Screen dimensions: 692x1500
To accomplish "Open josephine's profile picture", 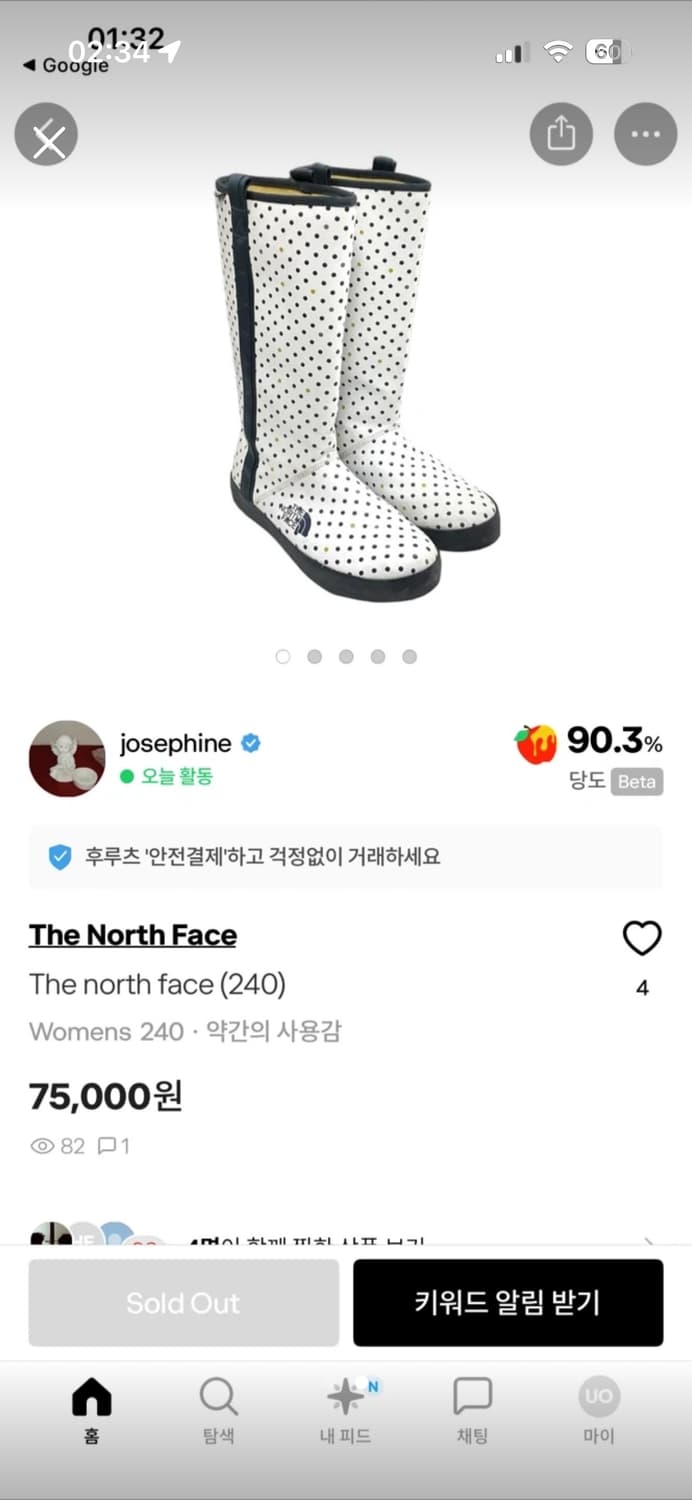I will click(x=66, y=760).
